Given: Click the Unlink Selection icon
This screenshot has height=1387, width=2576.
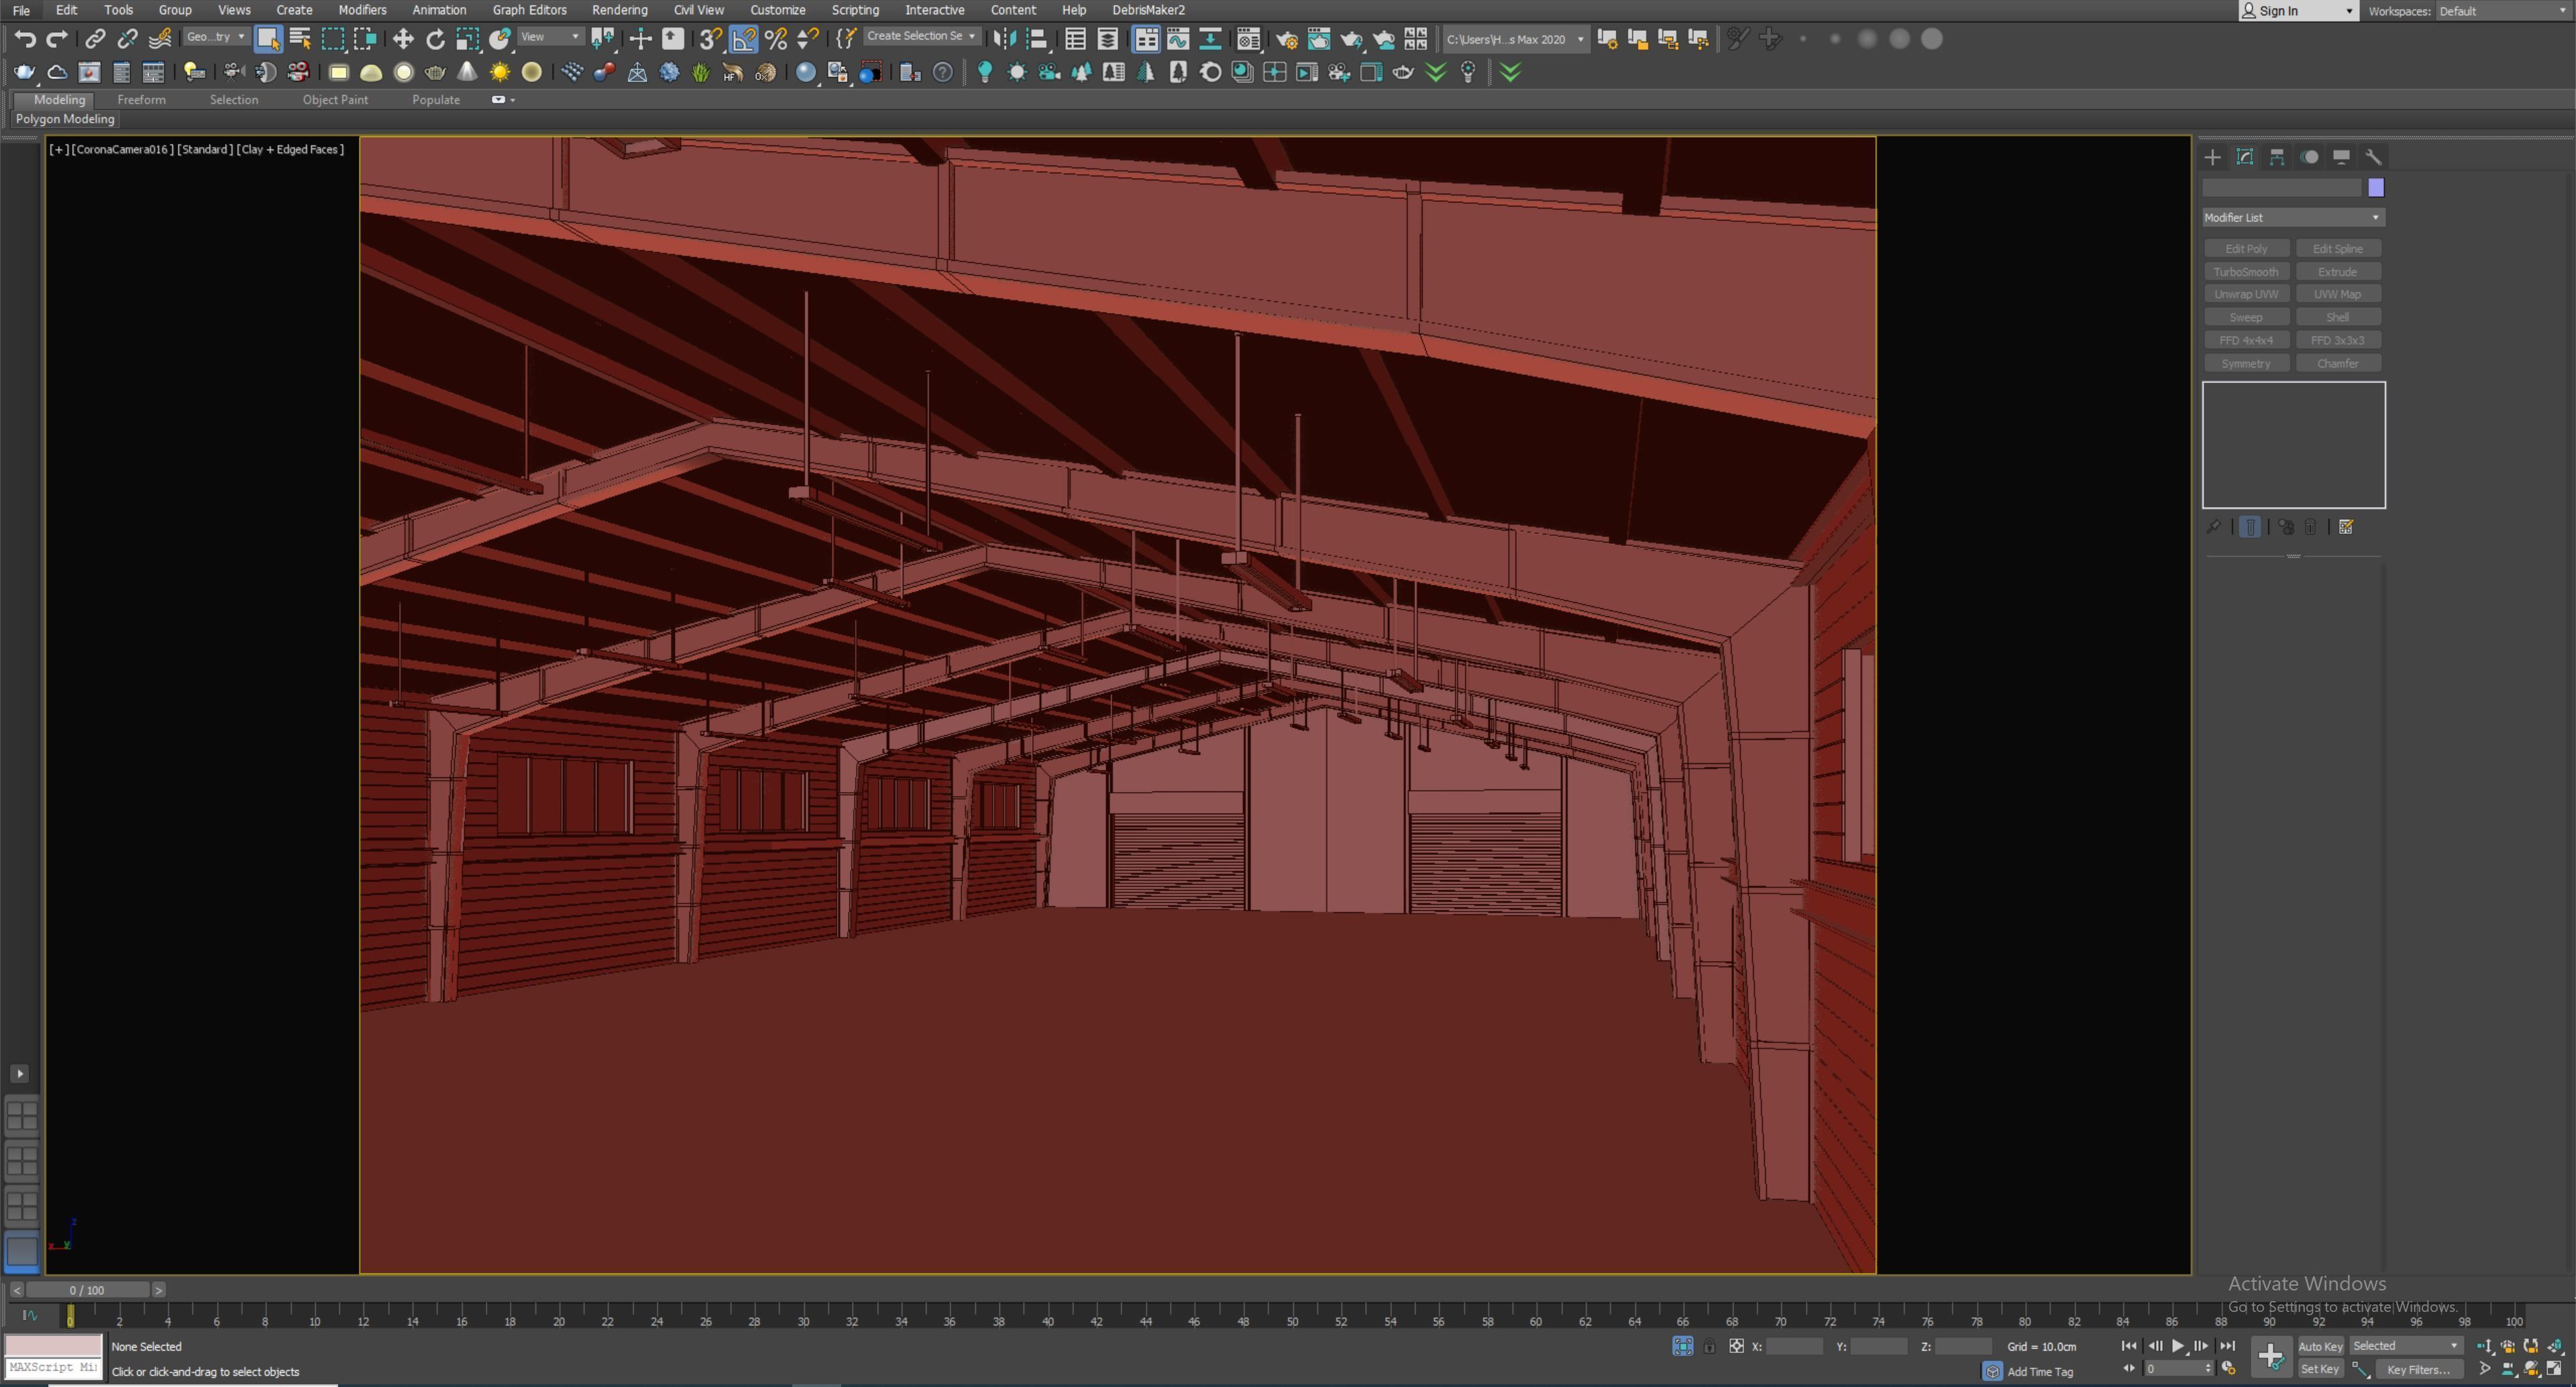Looking at the screenshot, I should click(127, 39).
